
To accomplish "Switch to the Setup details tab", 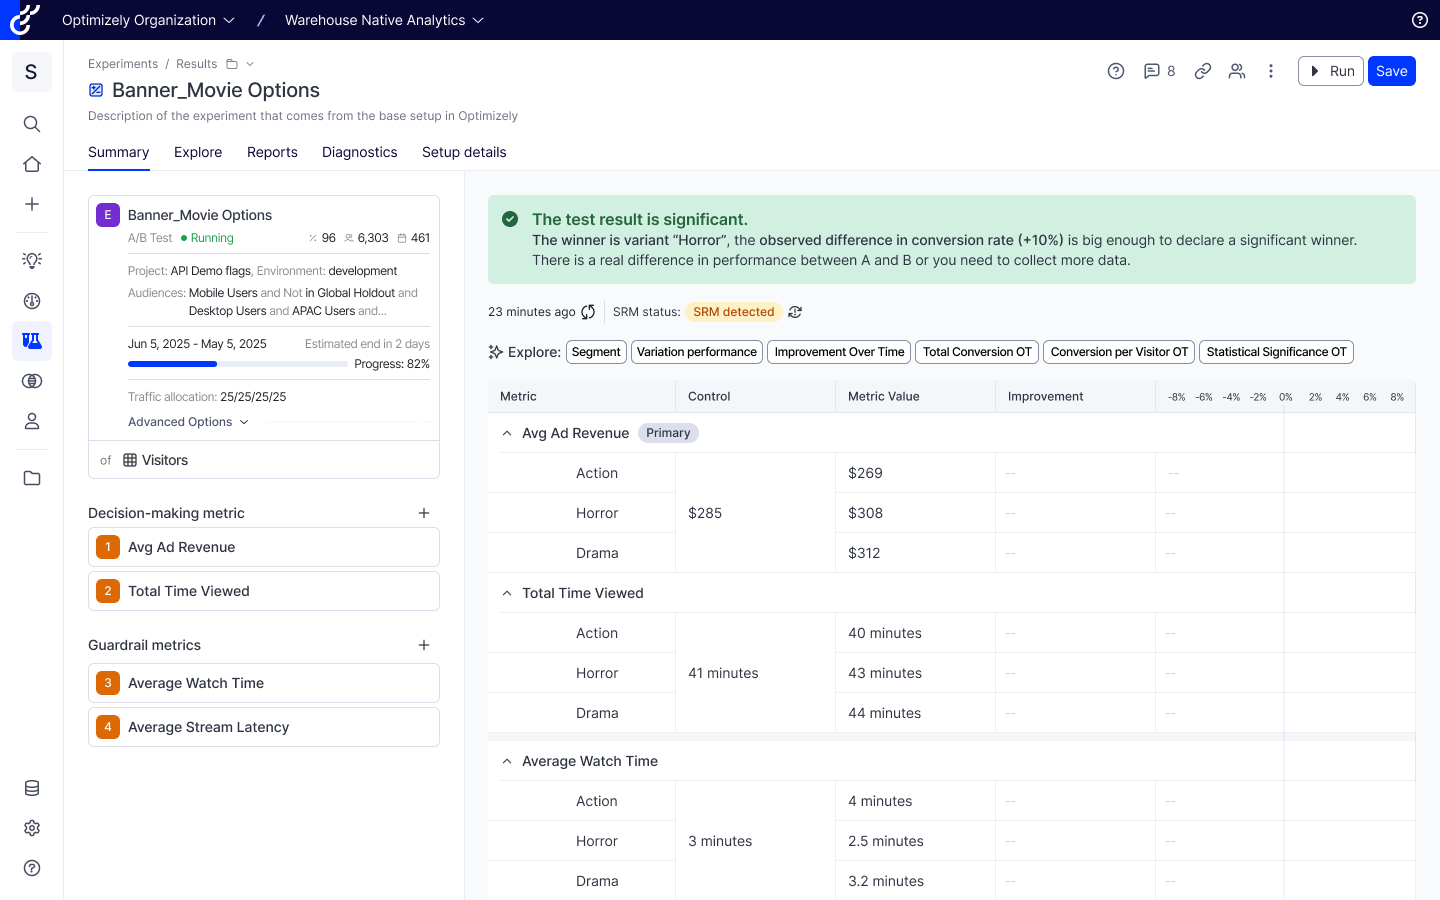I will pos(464,152).
